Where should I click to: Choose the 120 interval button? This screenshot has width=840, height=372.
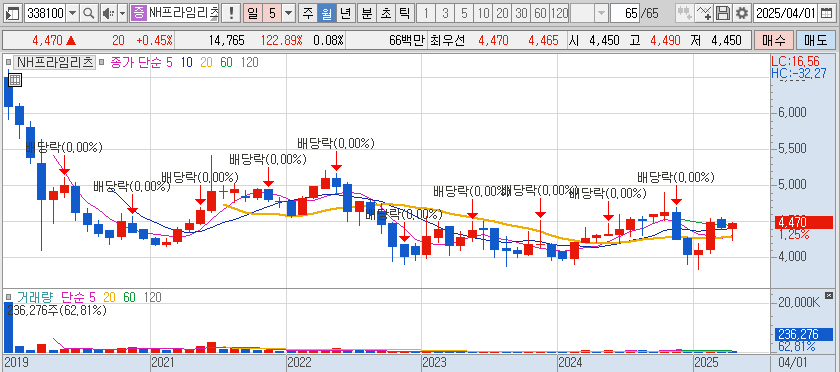click(559, 13)
